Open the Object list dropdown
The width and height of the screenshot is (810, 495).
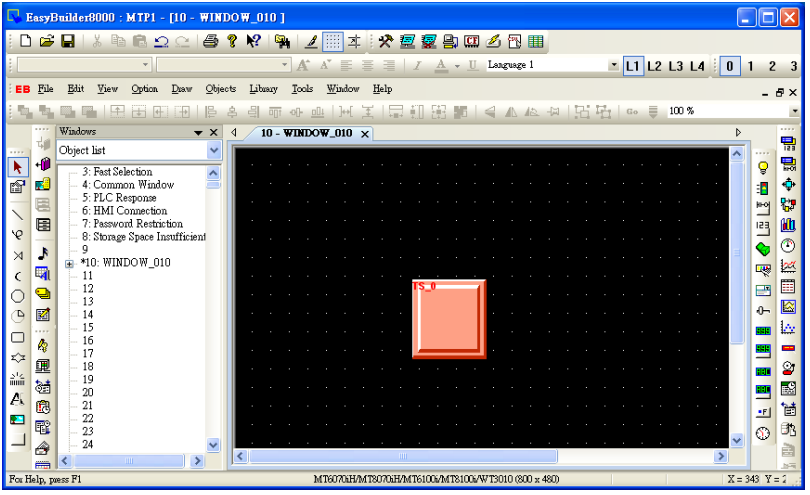(214, 150)
